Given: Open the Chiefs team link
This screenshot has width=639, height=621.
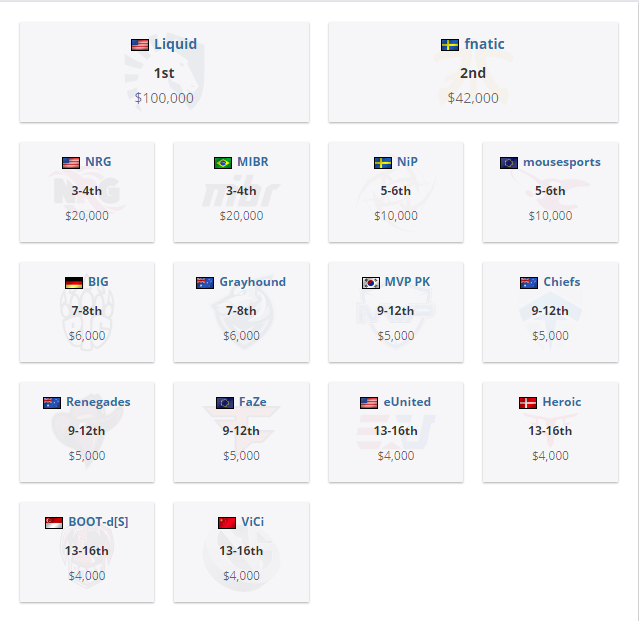Looking at the screenshot, I should [562, 282].
